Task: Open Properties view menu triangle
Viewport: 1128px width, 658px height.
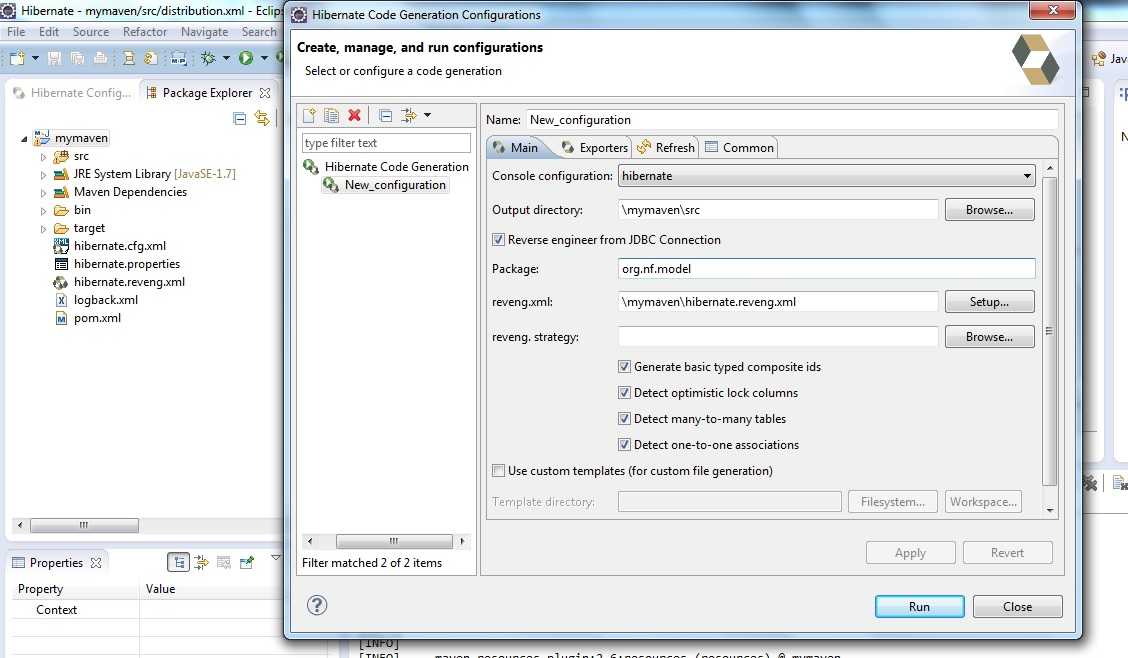Action: [275, 558]
